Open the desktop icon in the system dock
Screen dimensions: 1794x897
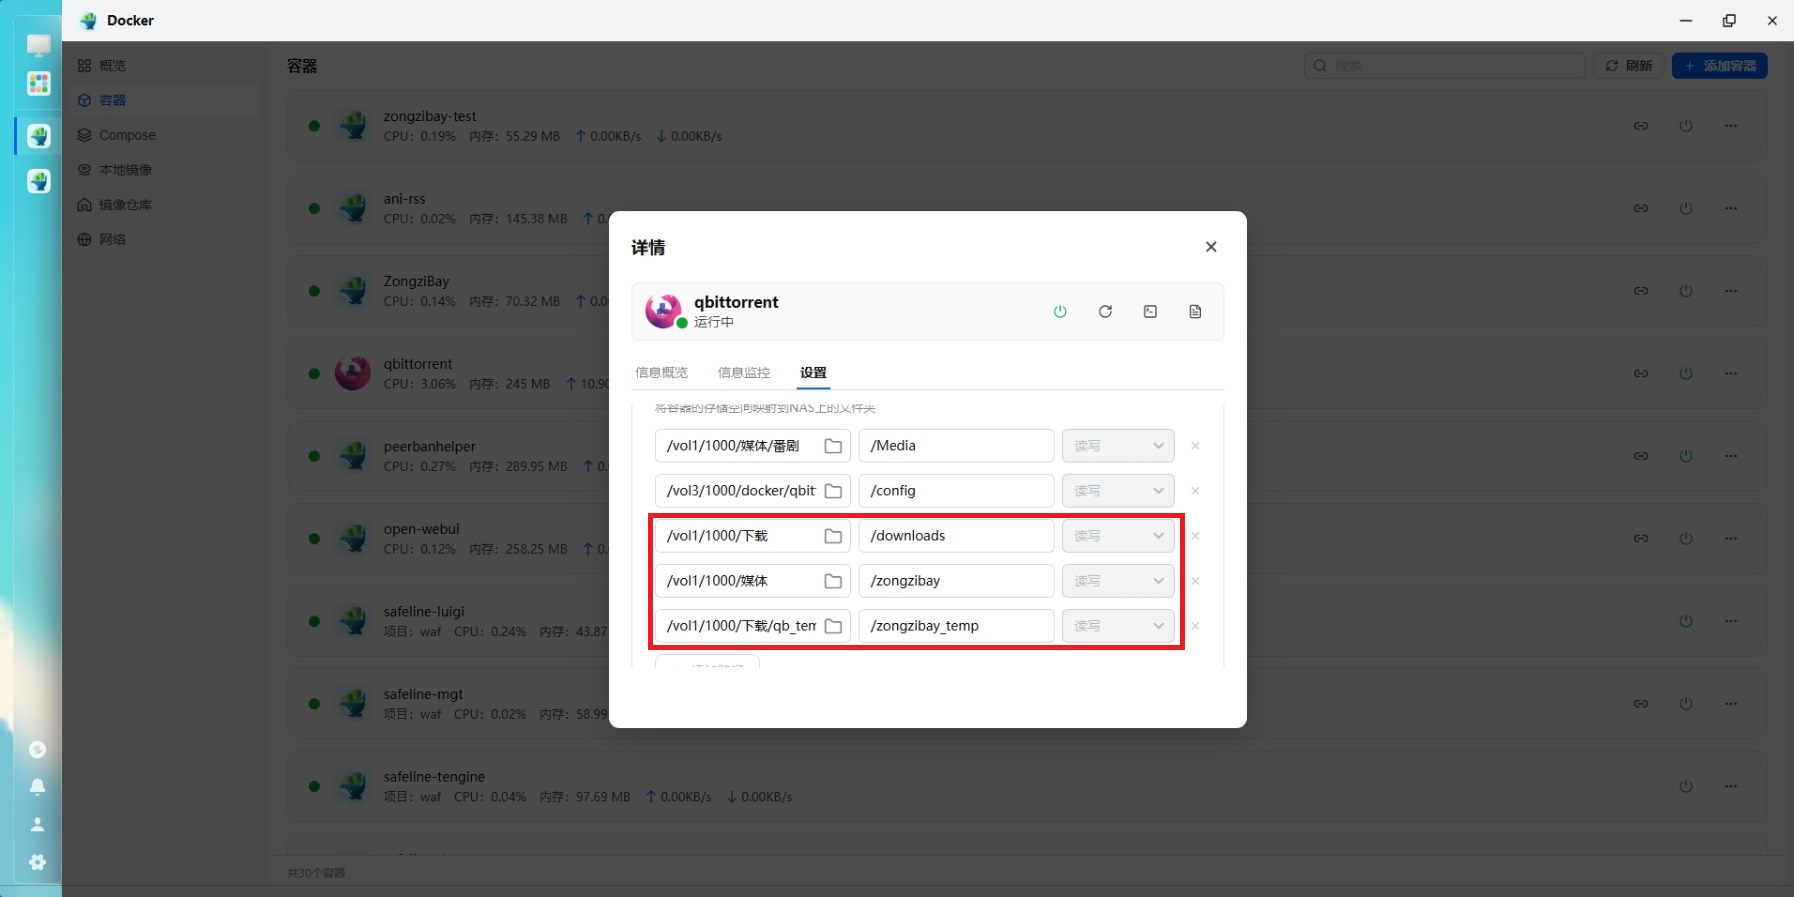click(x=39, y=46)
